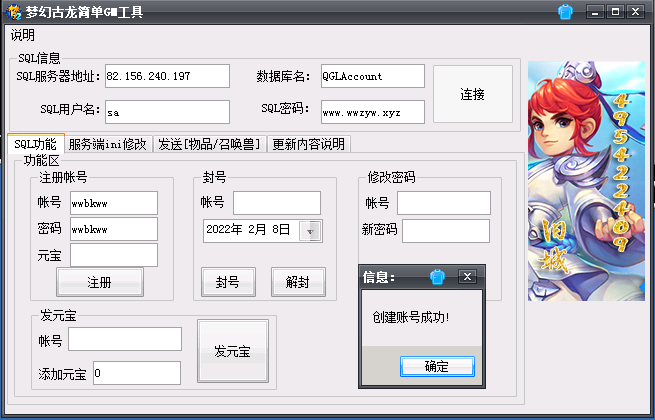655x420 pixels.
Task: Click the 信息: dialog title
Action: coord(379,277)
